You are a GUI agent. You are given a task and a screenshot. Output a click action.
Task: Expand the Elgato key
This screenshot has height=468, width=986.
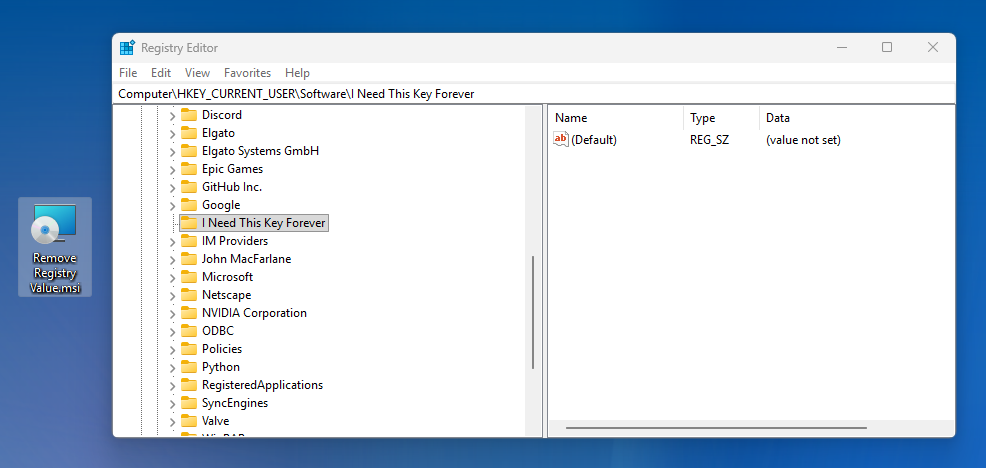coord(172,133)
